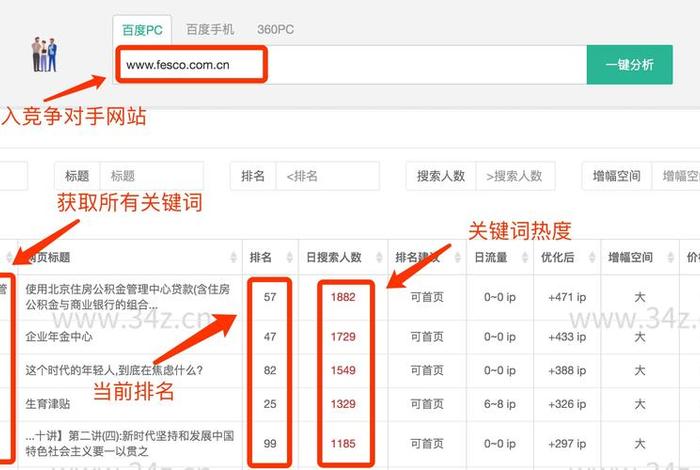Focus the 增幅空间 filter input field
Screen dimensions: 700x470
coord(676,176)
